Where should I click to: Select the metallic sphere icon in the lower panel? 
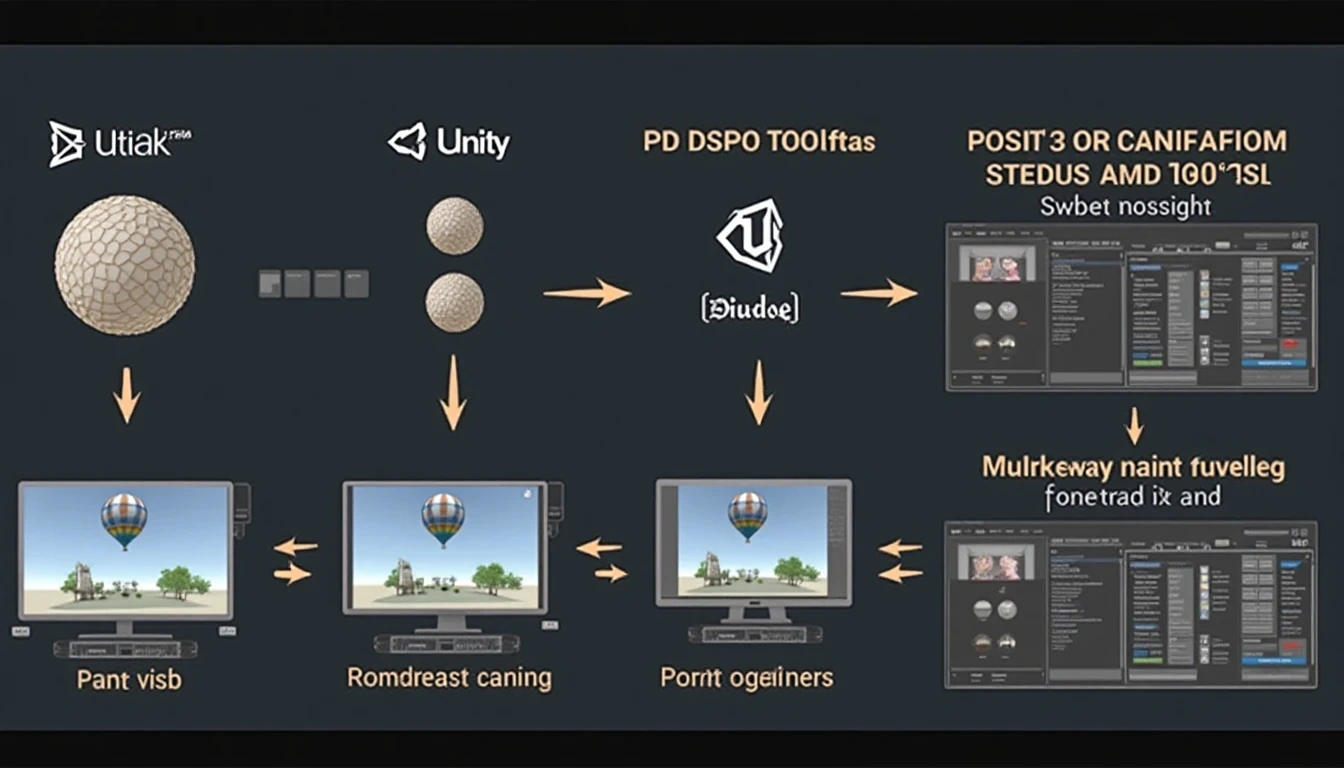coord(1007,608)
